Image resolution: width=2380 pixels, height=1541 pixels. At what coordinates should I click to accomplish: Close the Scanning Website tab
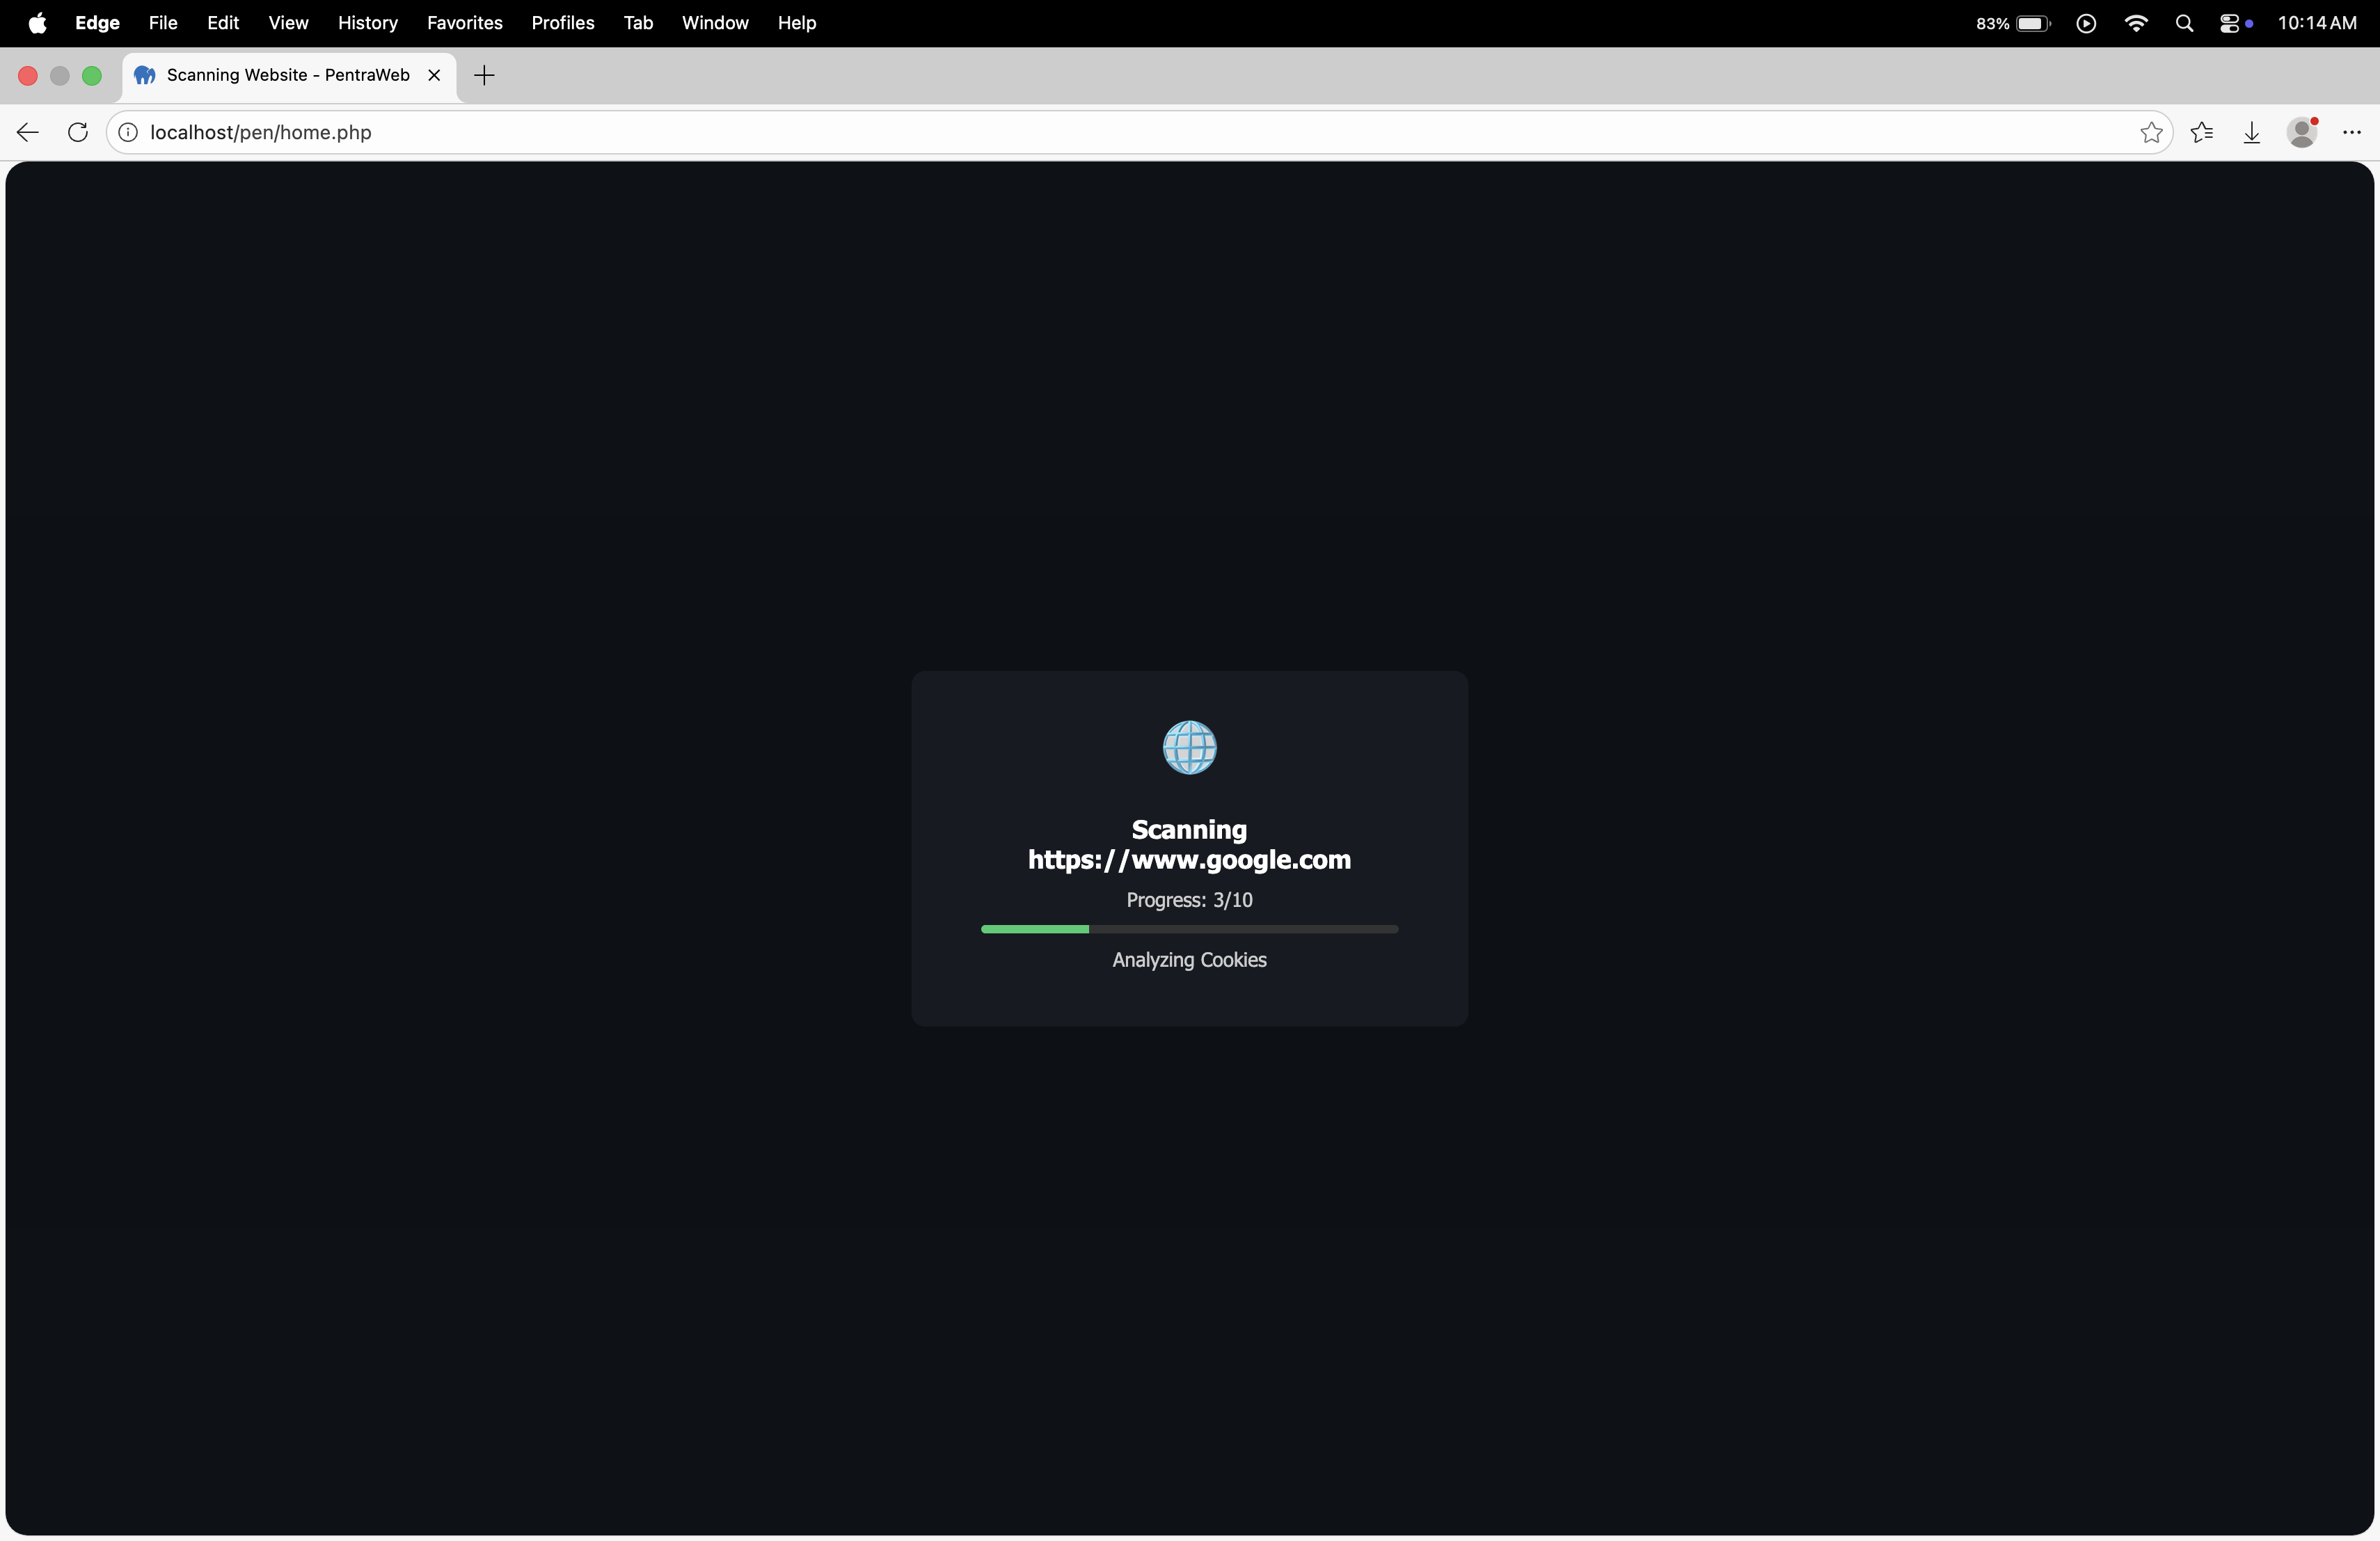click(x=434, y=75)
